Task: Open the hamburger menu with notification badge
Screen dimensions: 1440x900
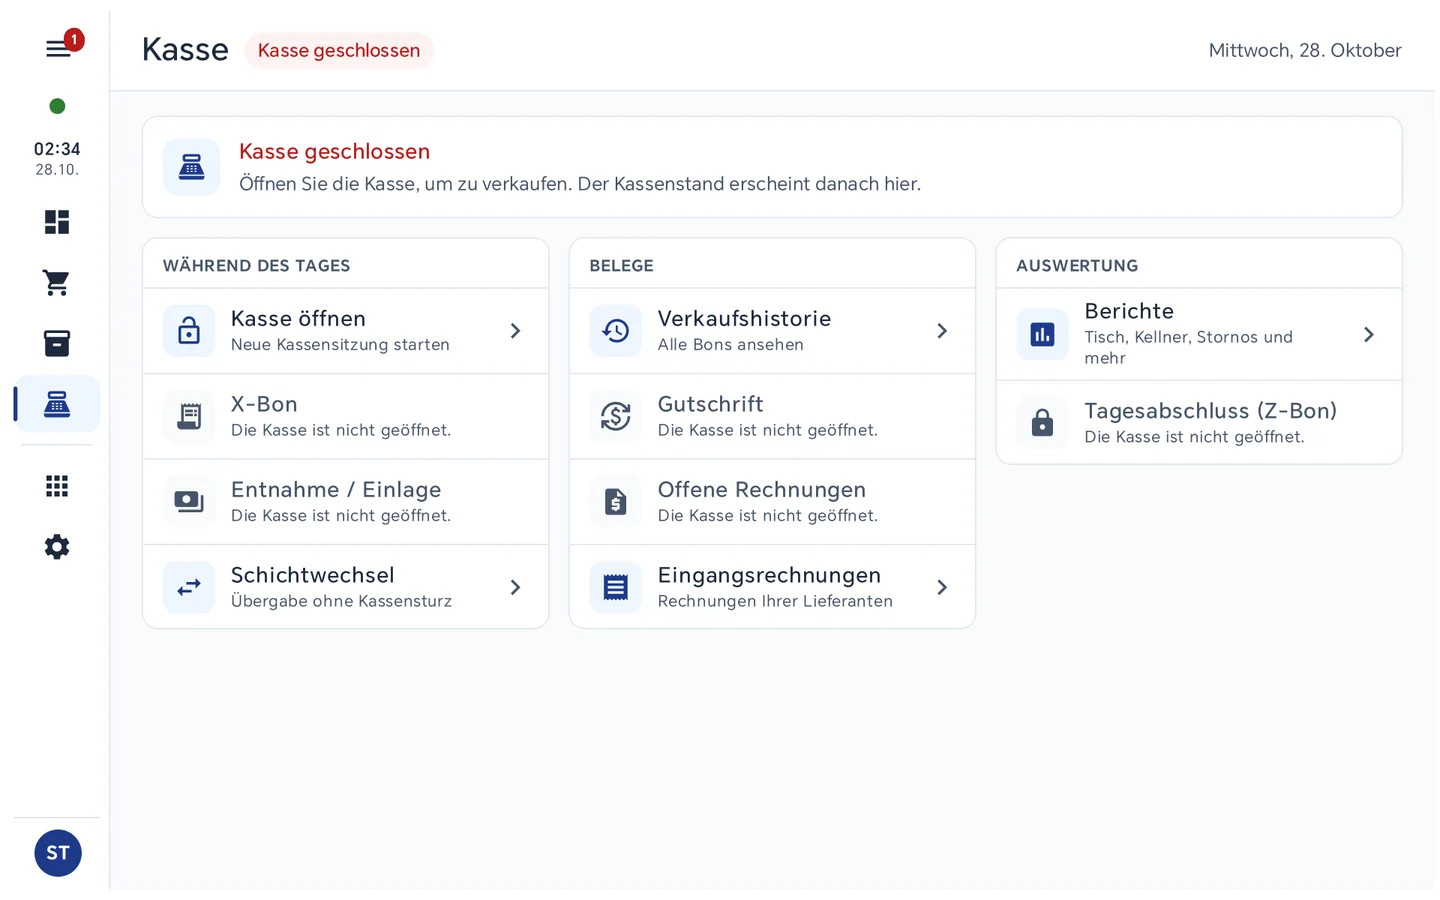Action: click(58, 48)
